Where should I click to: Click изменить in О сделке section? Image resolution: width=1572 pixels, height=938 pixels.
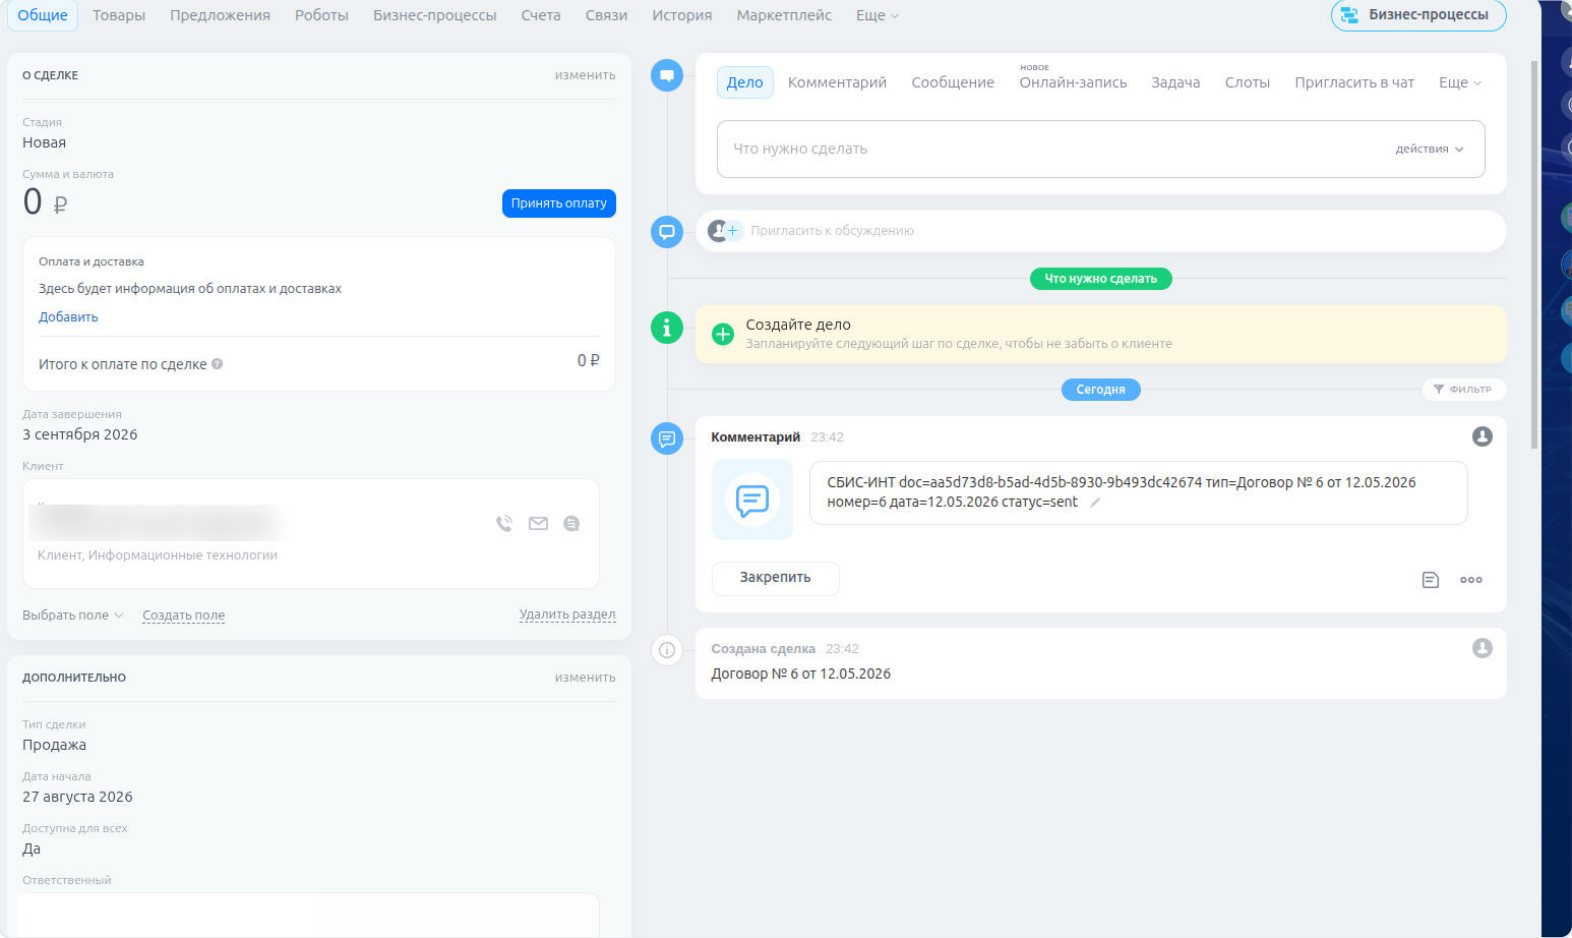585,75
